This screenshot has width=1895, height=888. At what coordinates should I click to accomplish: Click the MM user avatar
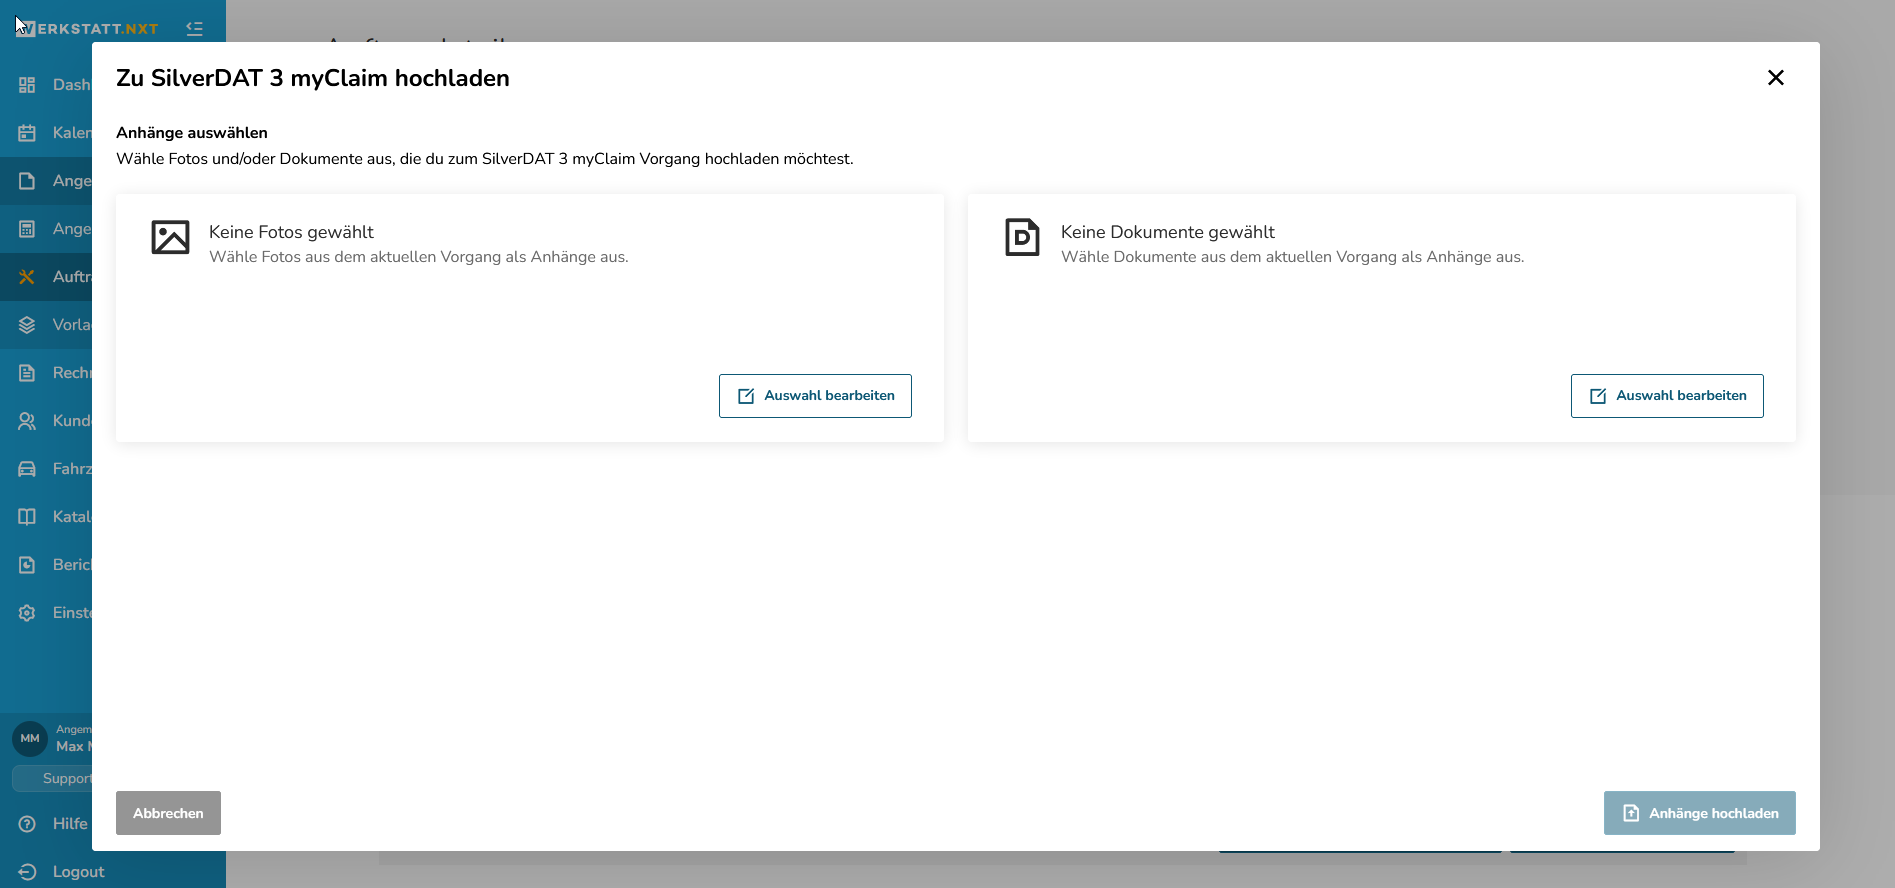click(x=30, y=738)
